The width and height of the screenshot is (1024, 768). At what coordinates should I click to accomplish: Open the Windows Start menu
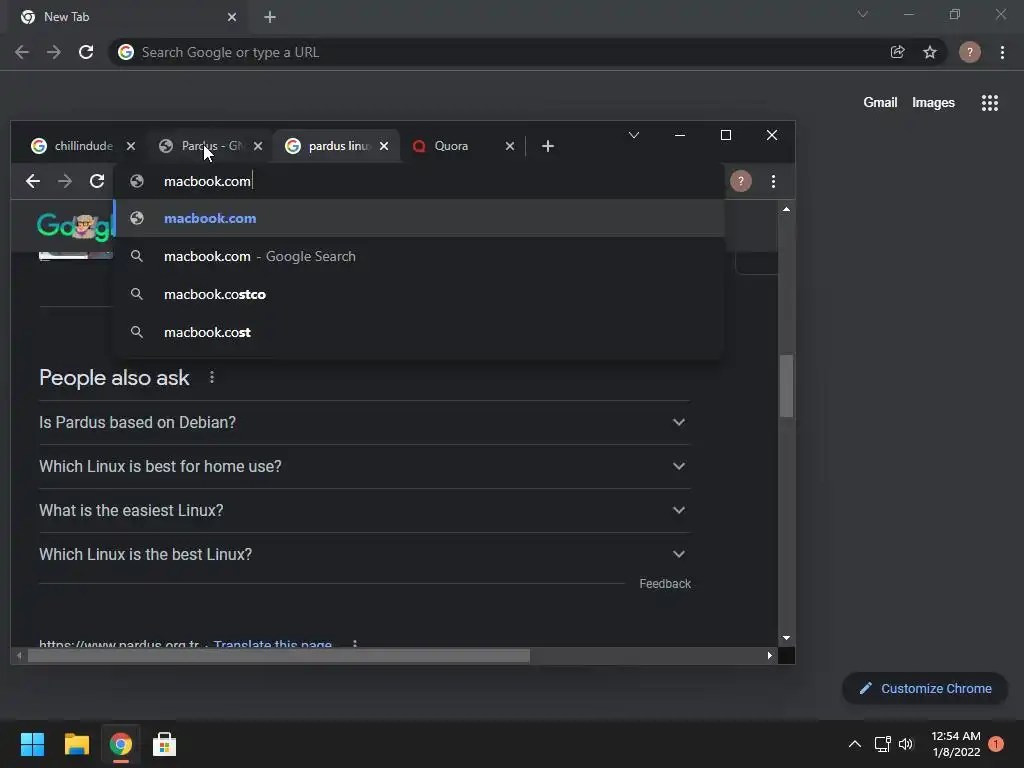(x=33, y=744)
